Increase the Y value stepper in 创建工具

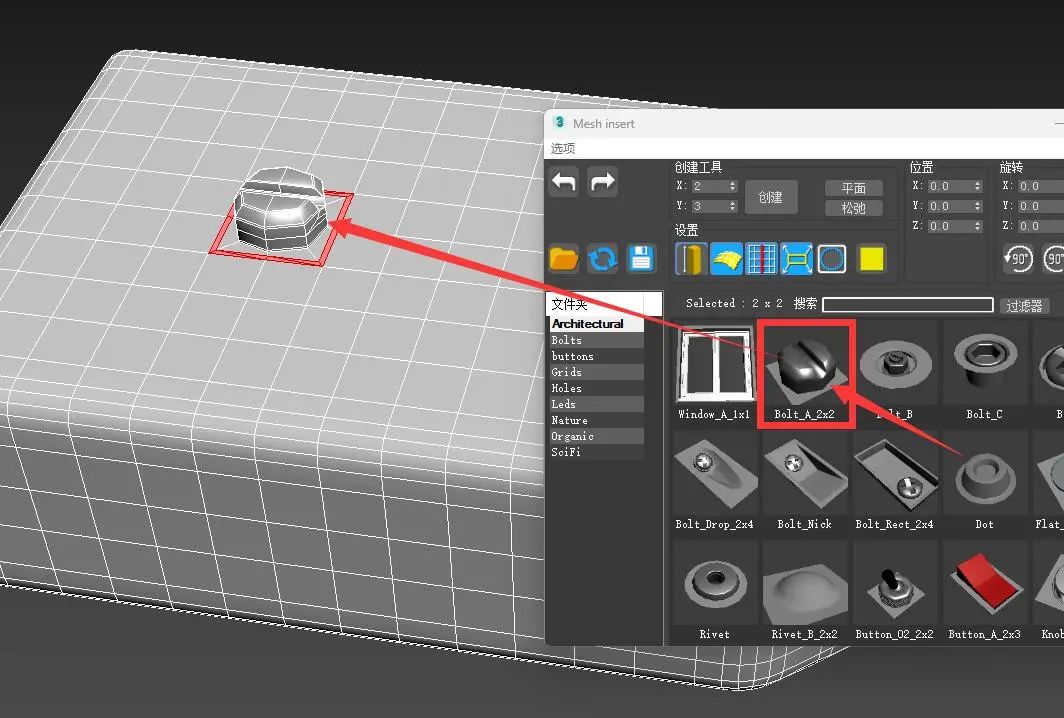(x=731, y=204)
